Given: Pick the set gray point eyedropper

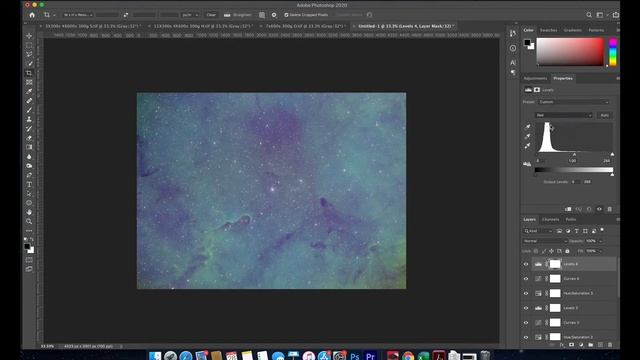Looking at the screenshot, I should pos(527,136).
